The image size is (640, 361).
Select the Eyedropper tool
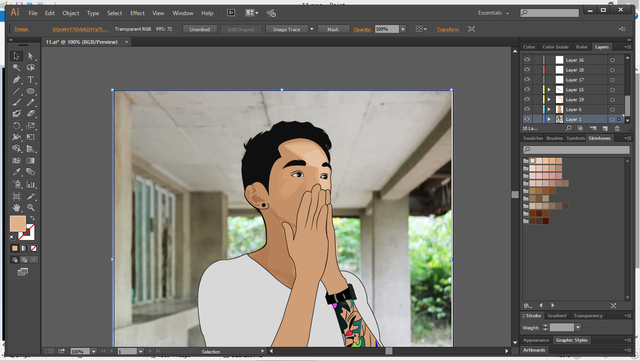pos(16,172)
